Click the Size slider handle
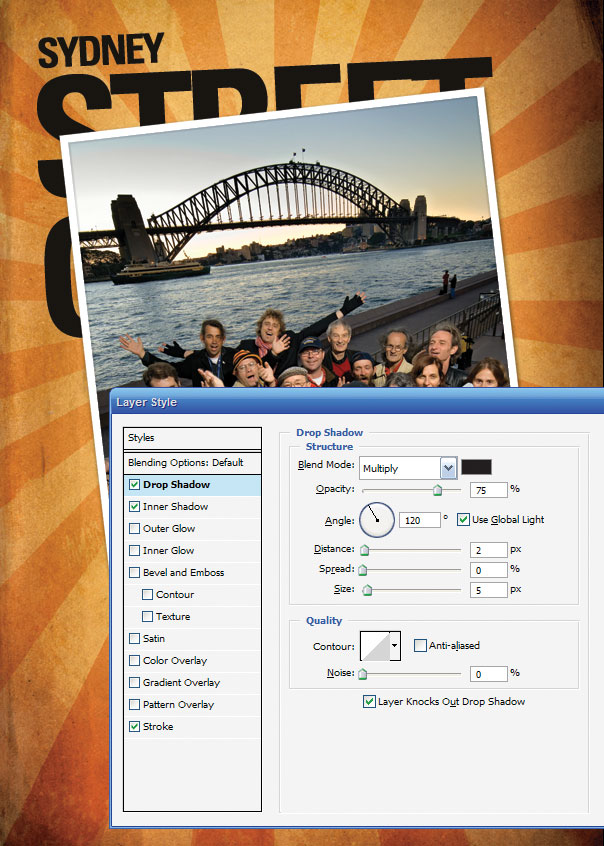The width and height of the screenshot is (604, 846). click(x=368, y=590)
